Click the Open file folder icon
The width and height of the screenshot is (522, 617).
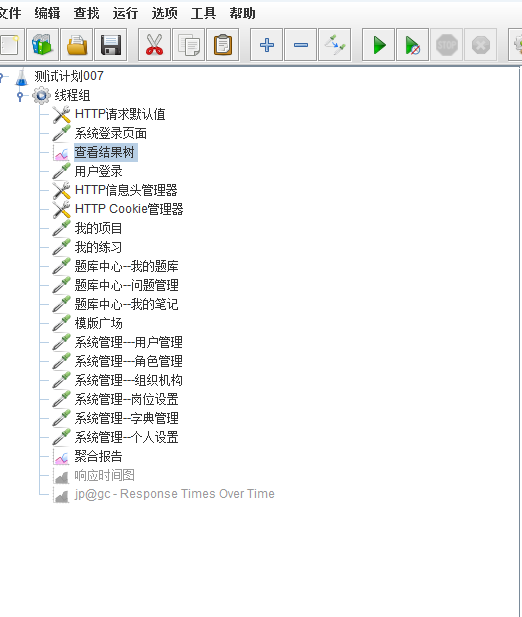click(x=77, y=44)
